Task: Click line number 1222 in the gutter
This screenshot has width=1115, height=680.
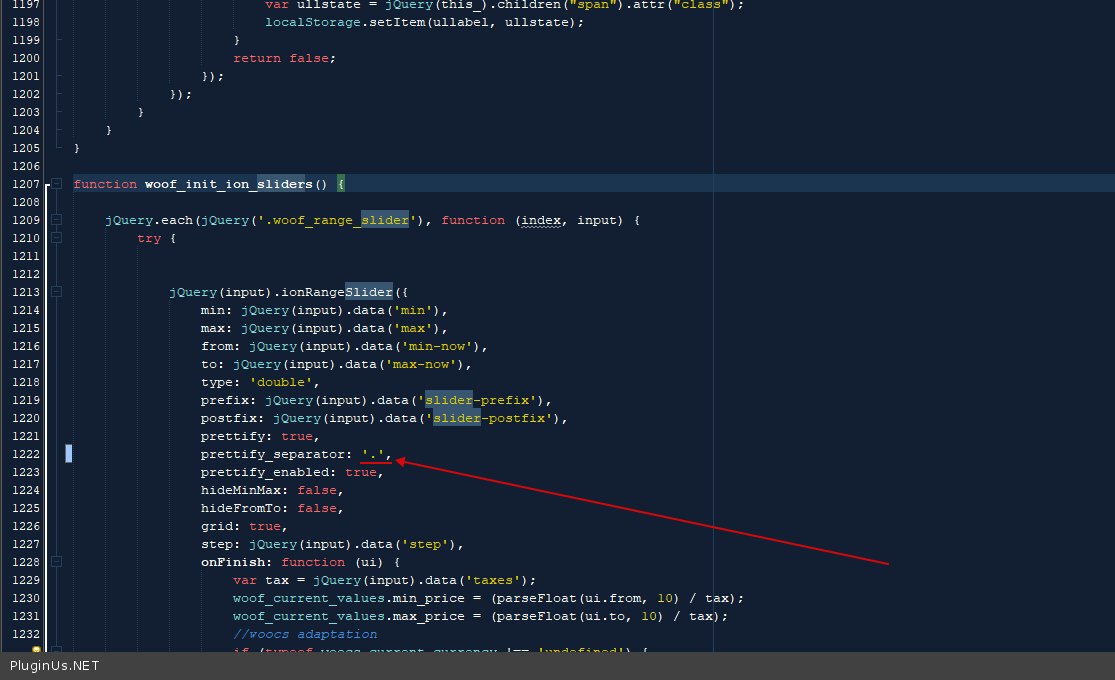Action: point(26,454)
